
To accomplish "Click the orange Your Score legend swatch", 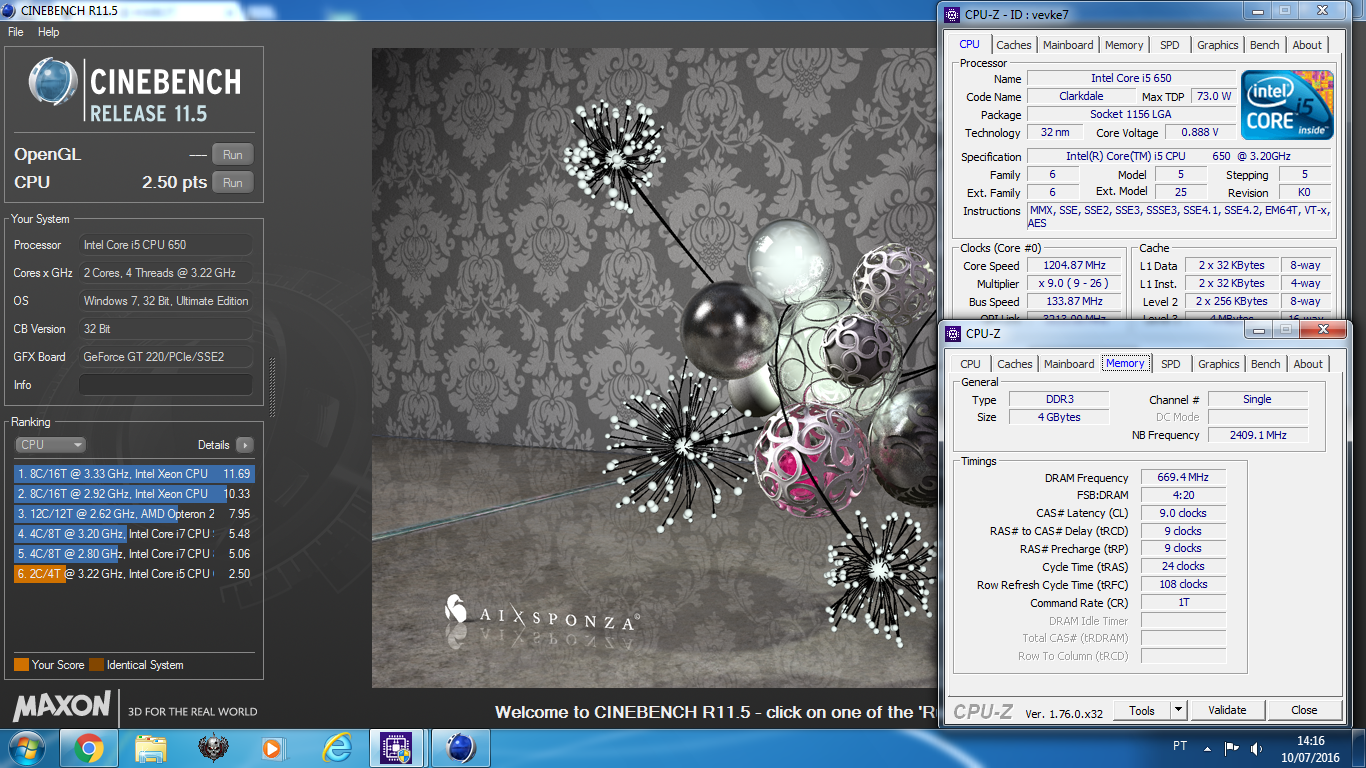I will click(21, 665).
